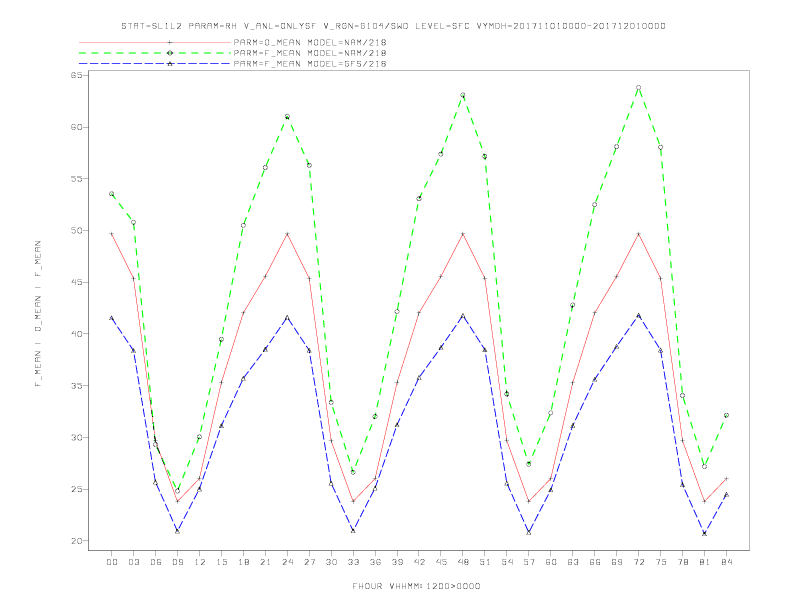Click y-axis tick label 55
This screenshot has height=612, width=792.
coord(76,178)
